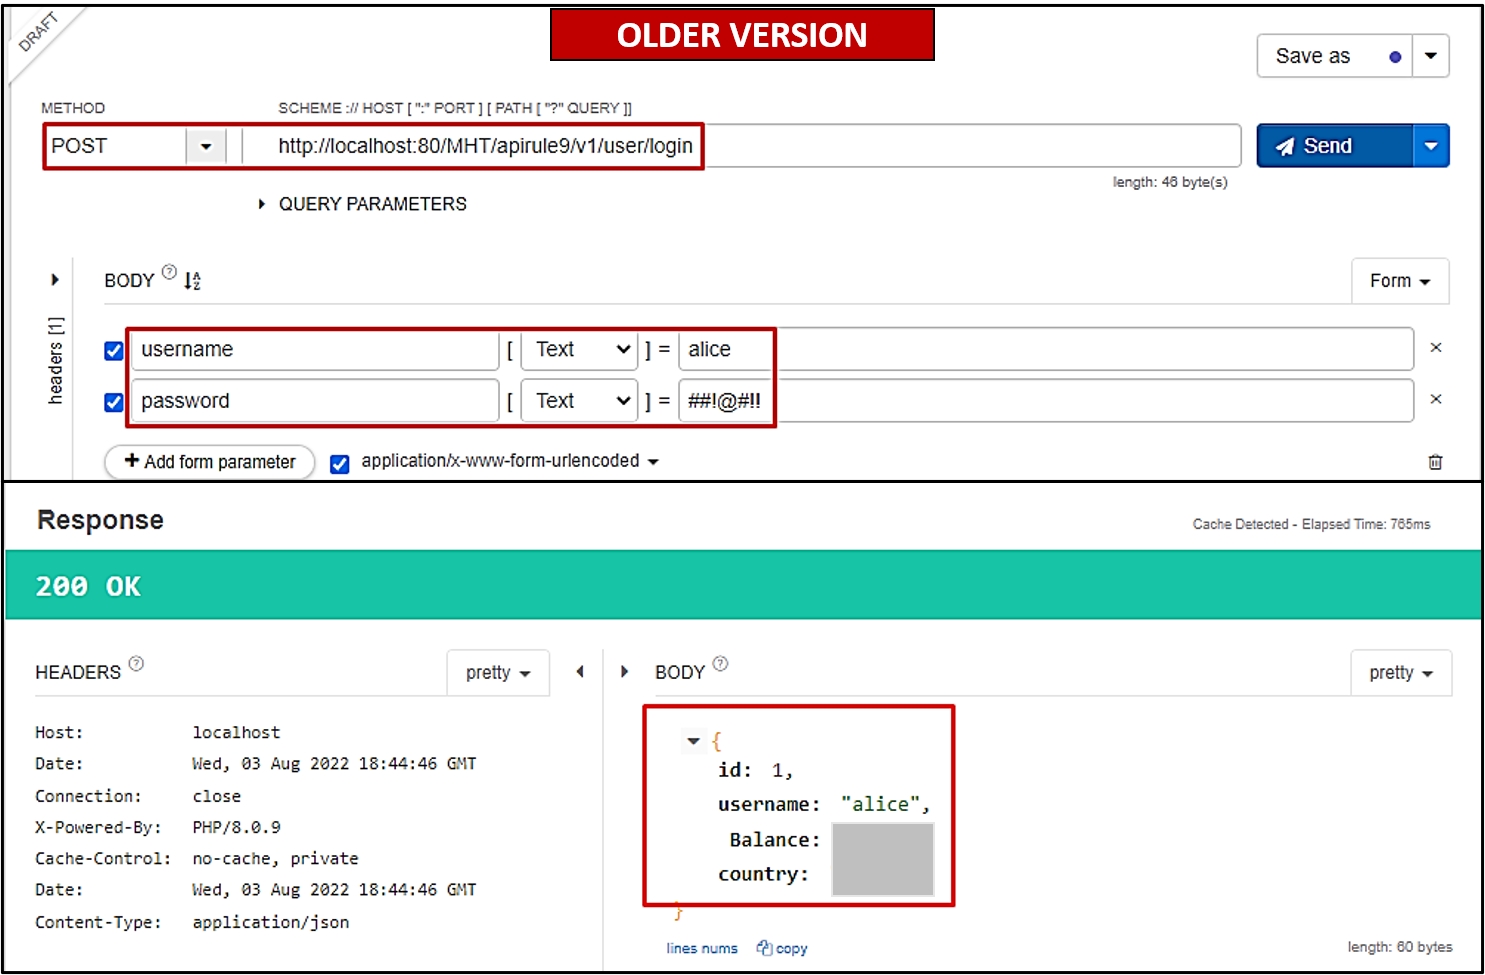The width and height of the screenshot is (1485, 975).
Task: Expand the QUERY PARAMETERS section
Action: 262,204
